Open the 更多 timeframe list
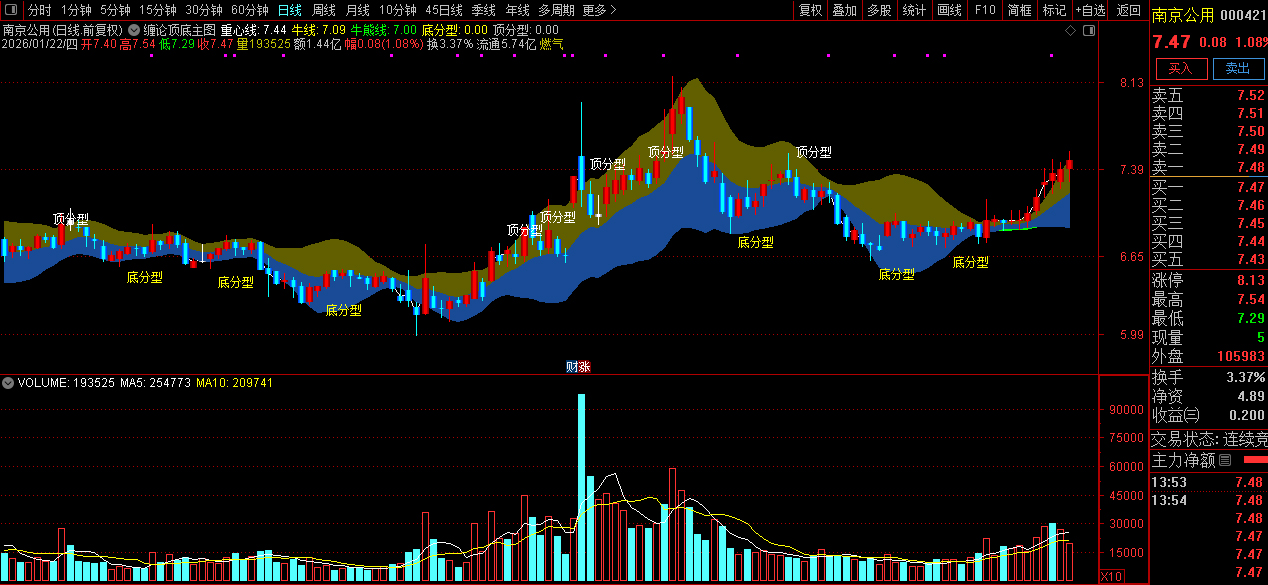This screenshot has height=585, width=1268. click(599, 10)
